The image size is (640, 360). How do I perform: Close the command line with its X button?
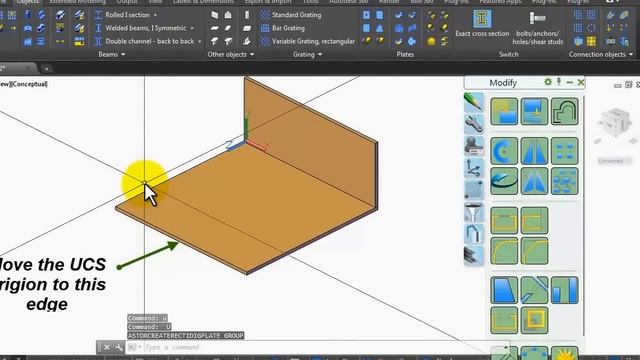[x=107, y=347]
